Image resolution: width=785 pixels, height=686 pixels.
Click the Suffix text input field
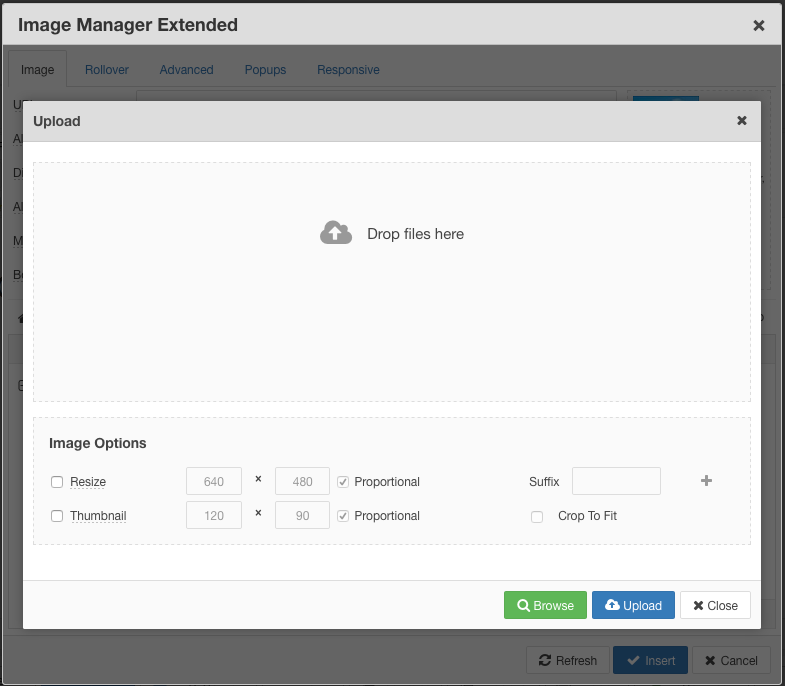pyautogui.click(x=616, y=481)
